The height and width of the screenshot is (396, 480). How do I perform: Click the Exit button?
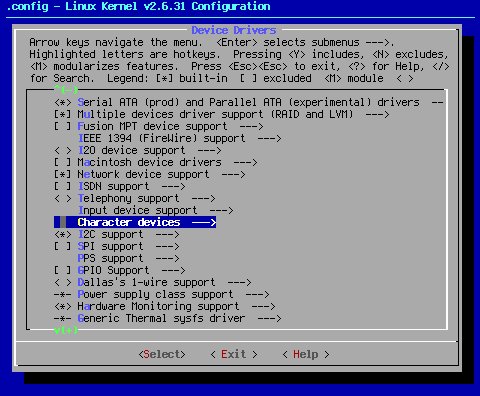click(234, 354)
